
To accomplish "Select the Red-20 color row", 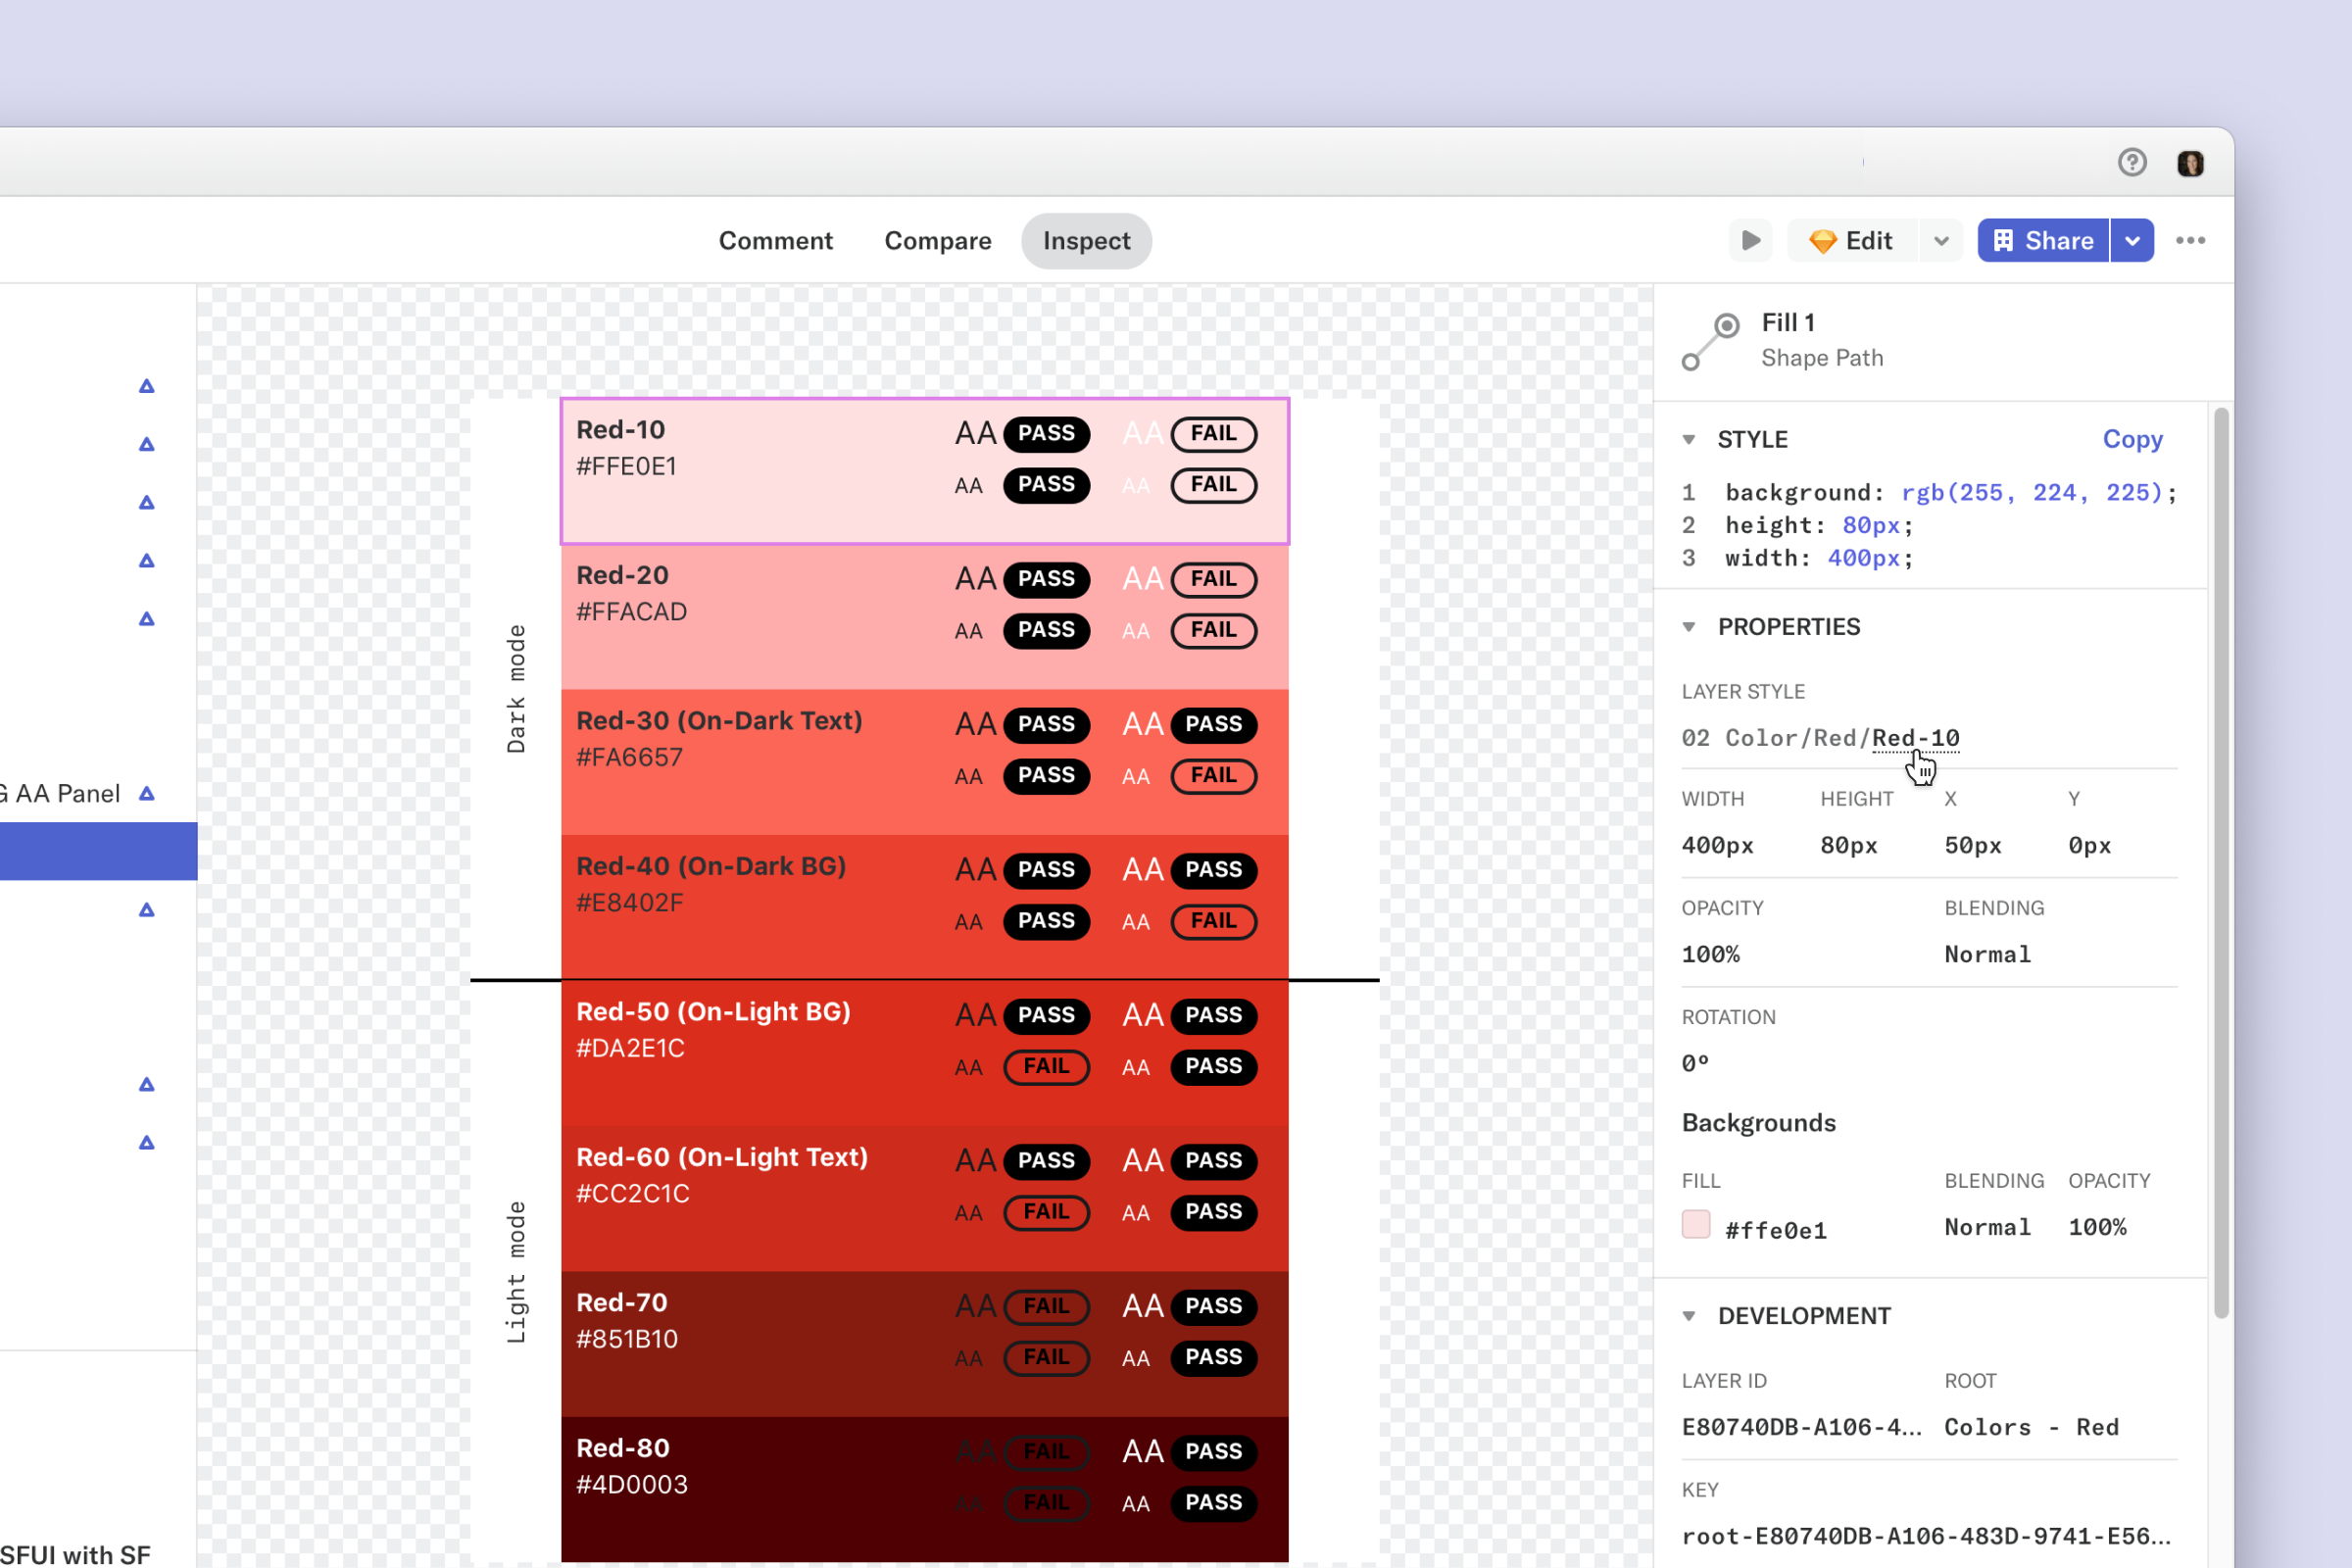I will 925,617.
